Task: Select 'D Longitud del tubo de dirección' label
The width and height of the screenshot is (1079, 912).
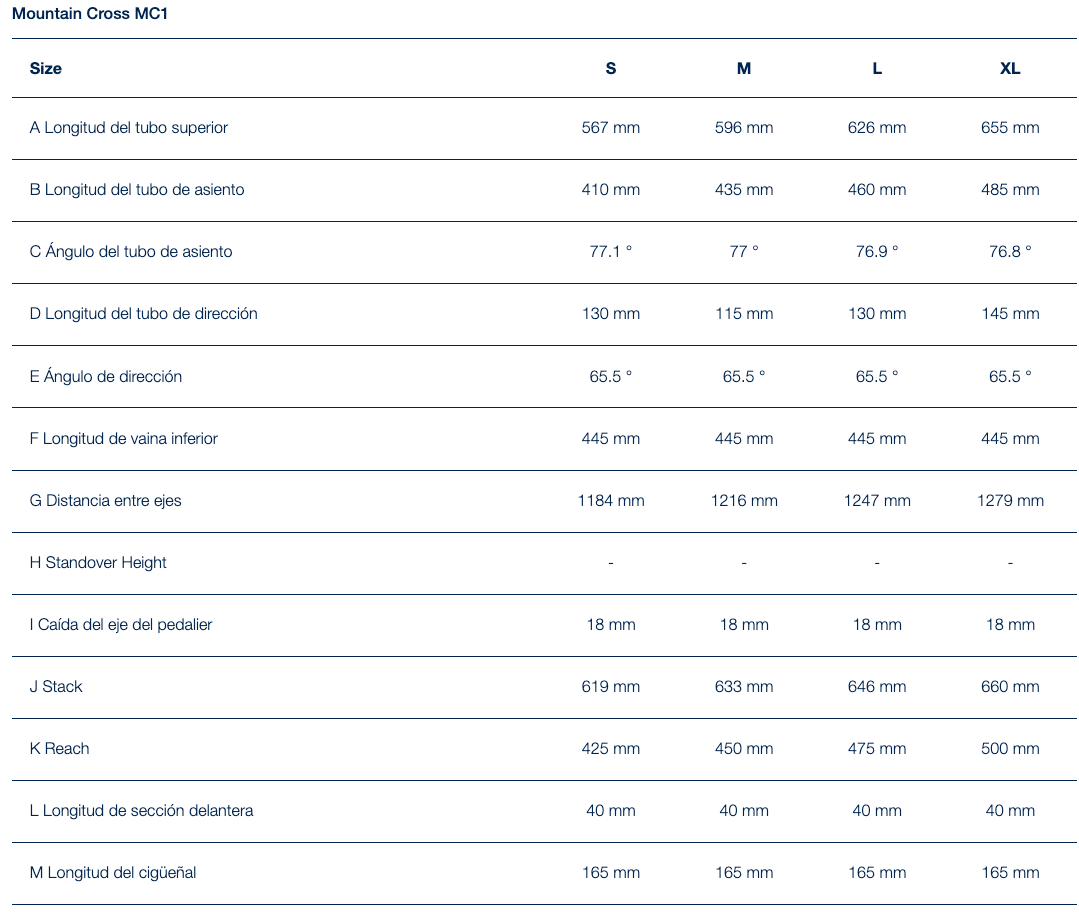Action: [x=144, y=313]
